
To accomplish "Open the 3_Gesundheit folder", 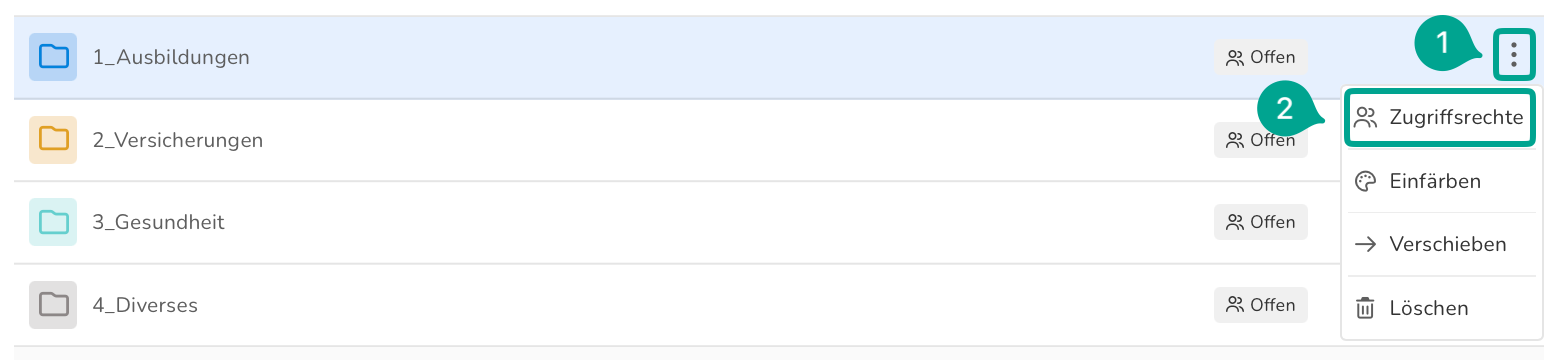I will pos(159,222).
